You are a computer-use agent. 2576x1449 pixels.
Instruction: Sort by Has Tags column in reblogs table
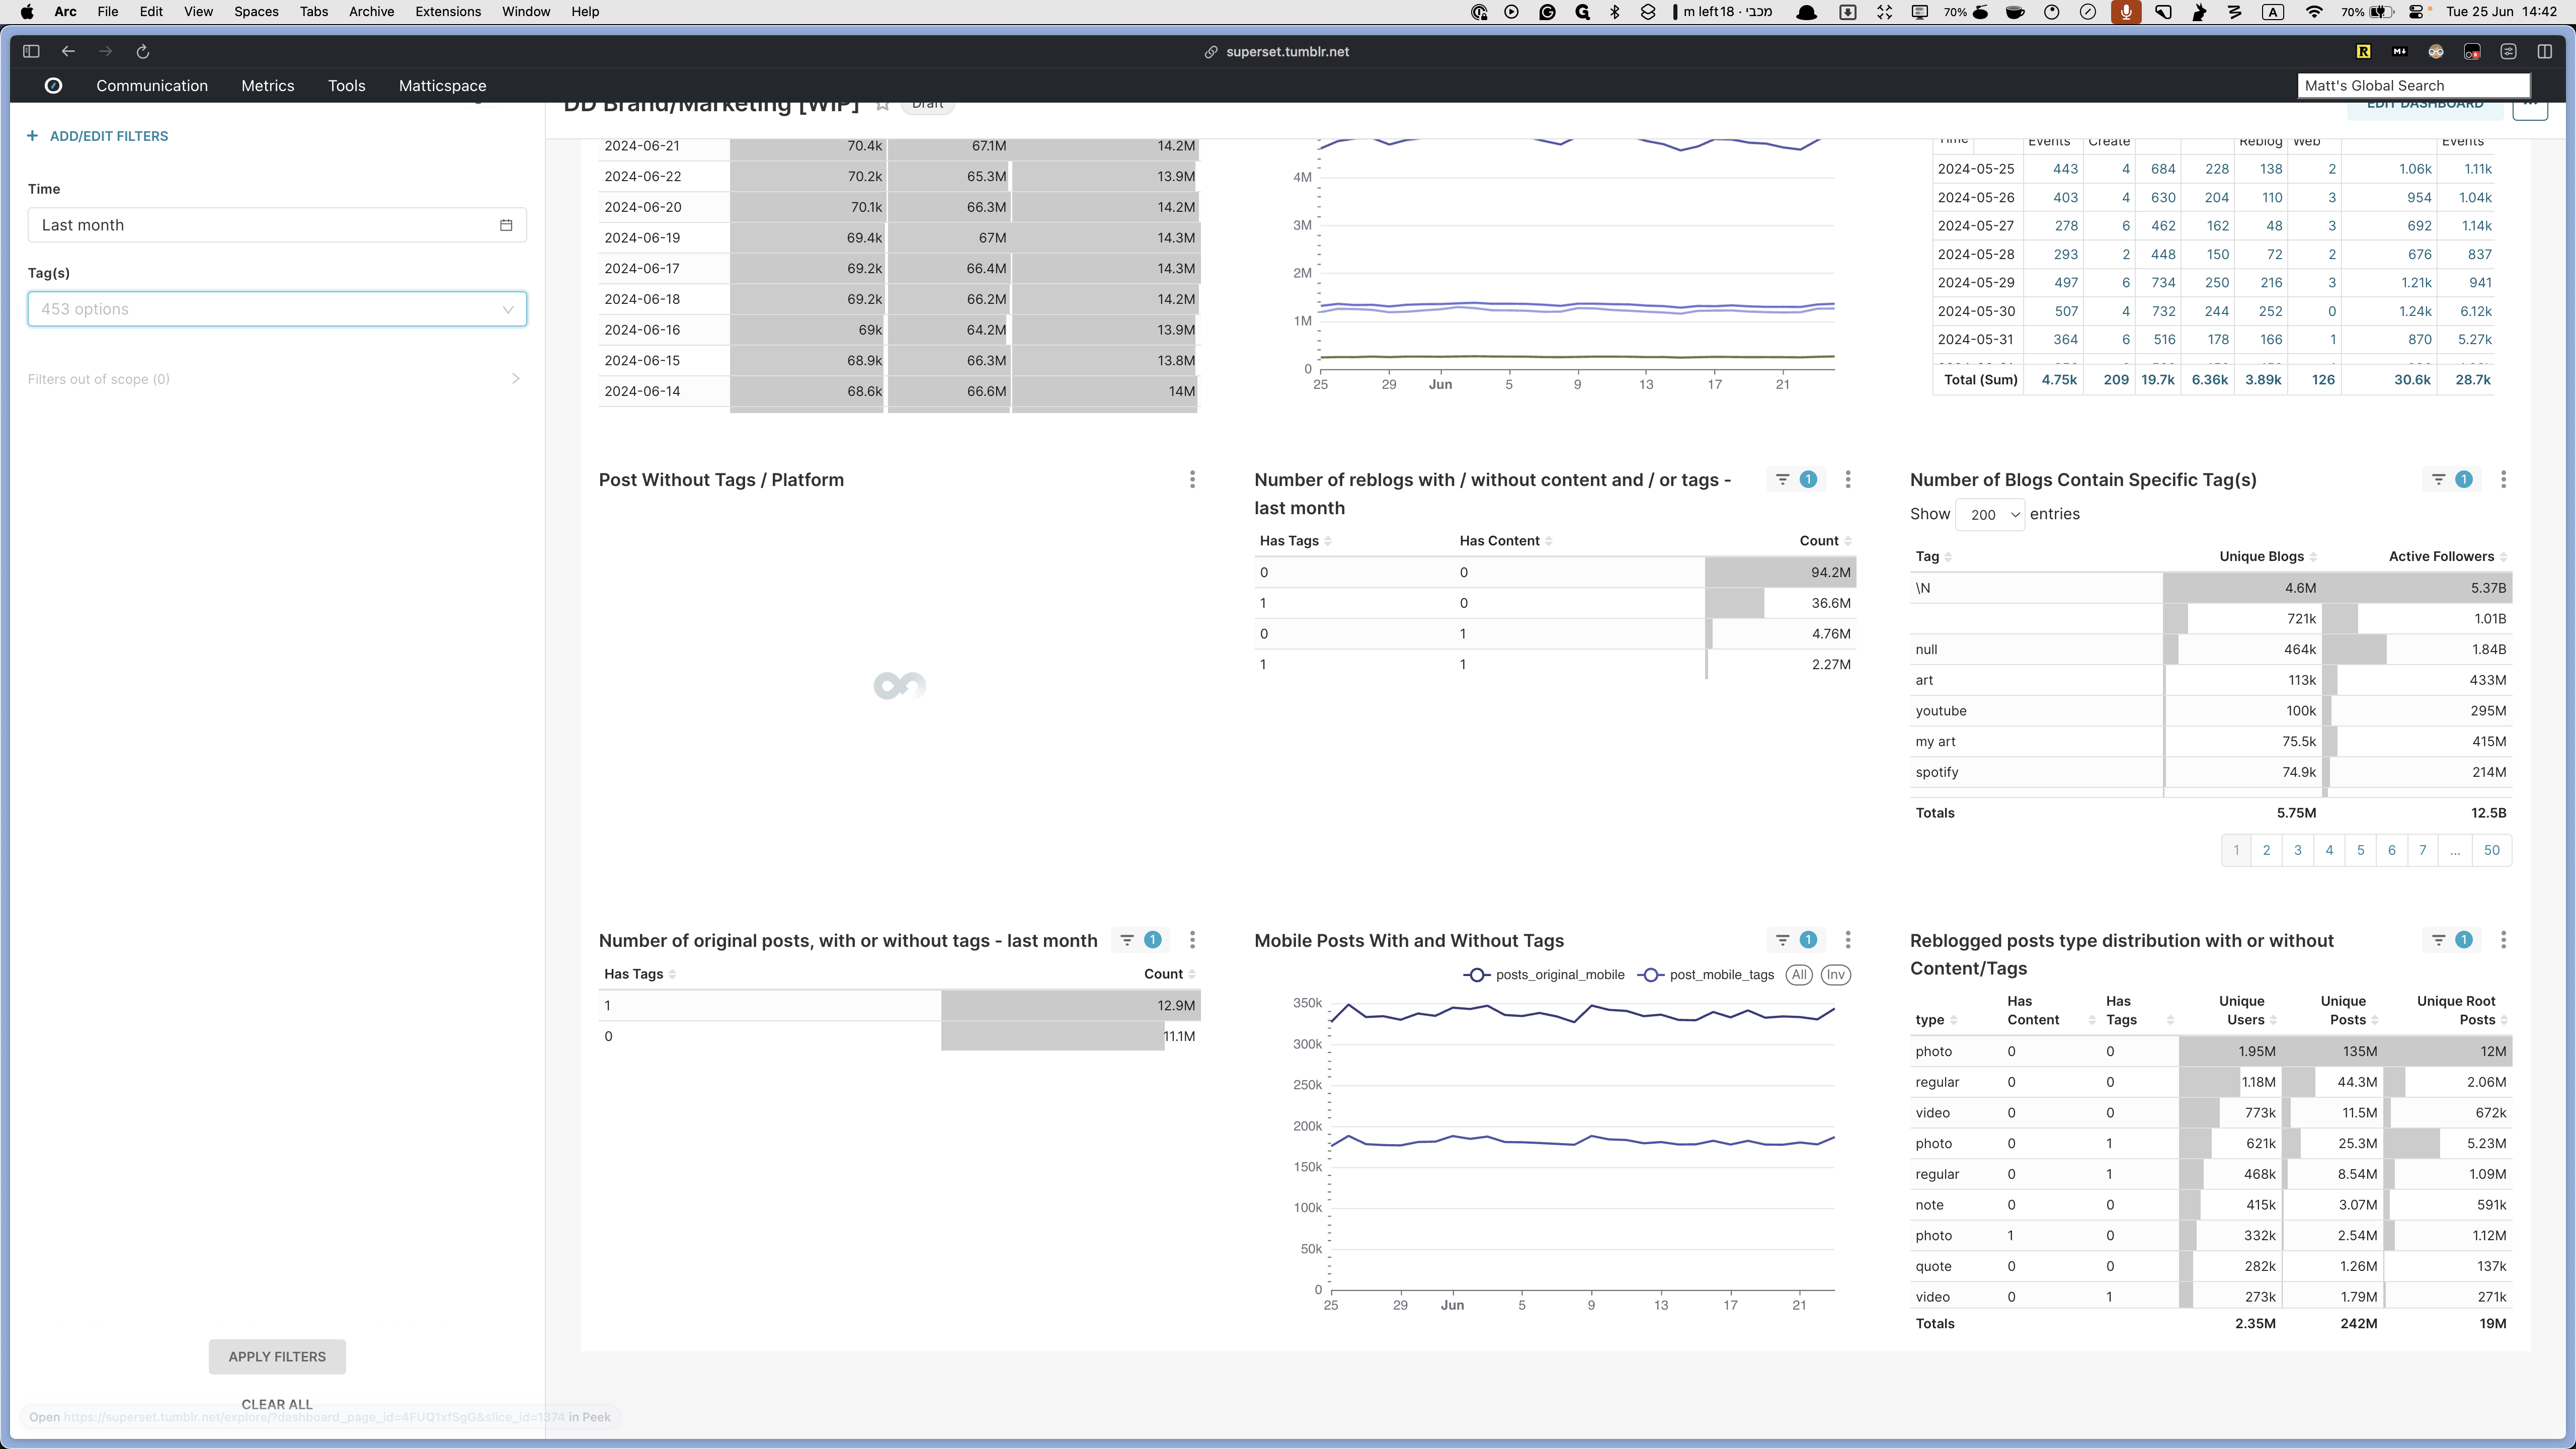pos(1295,541)
